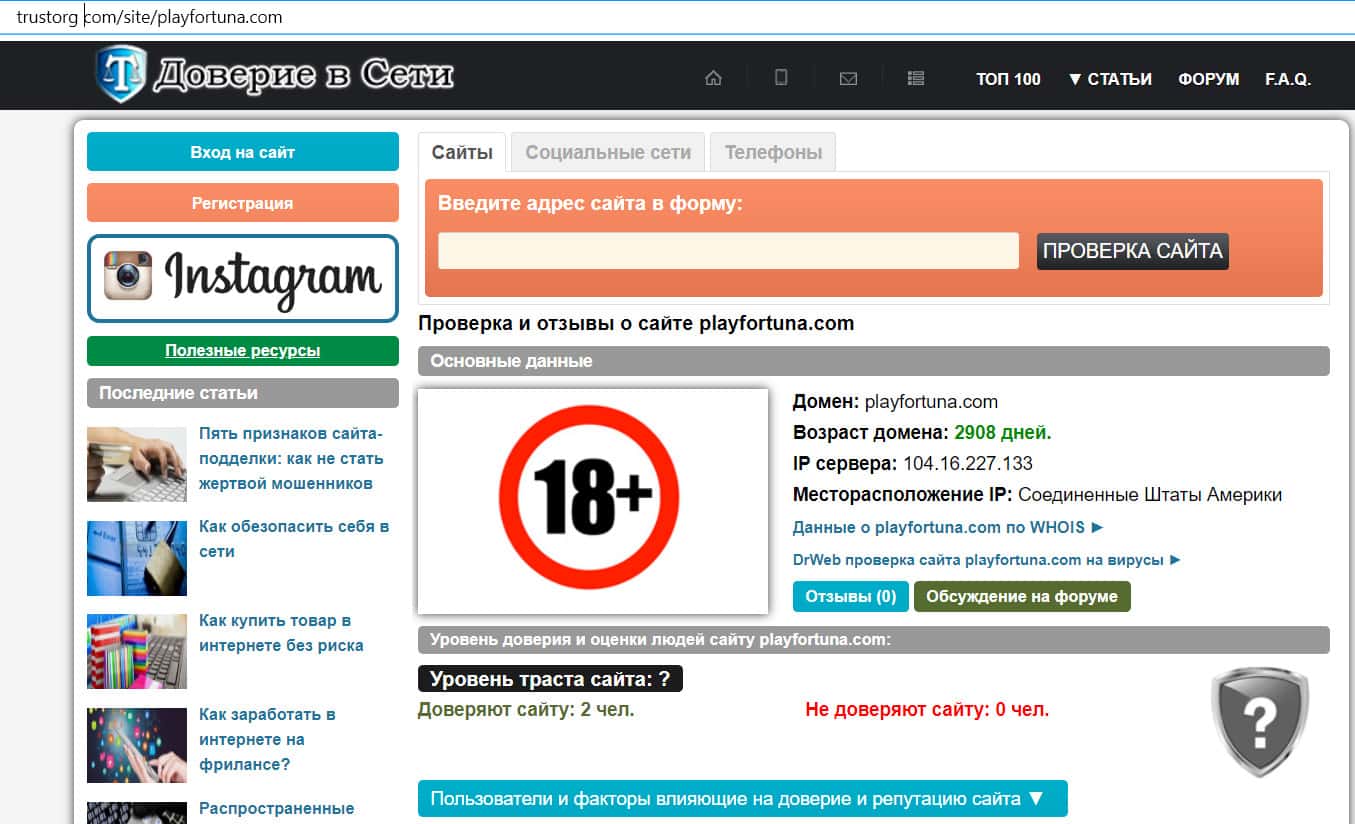The width and height of the screenshot is (1355, 824).
Task: Click thumbnail of hands typing on keyboard
Action: pyautogui.click(x=137, y=464)
